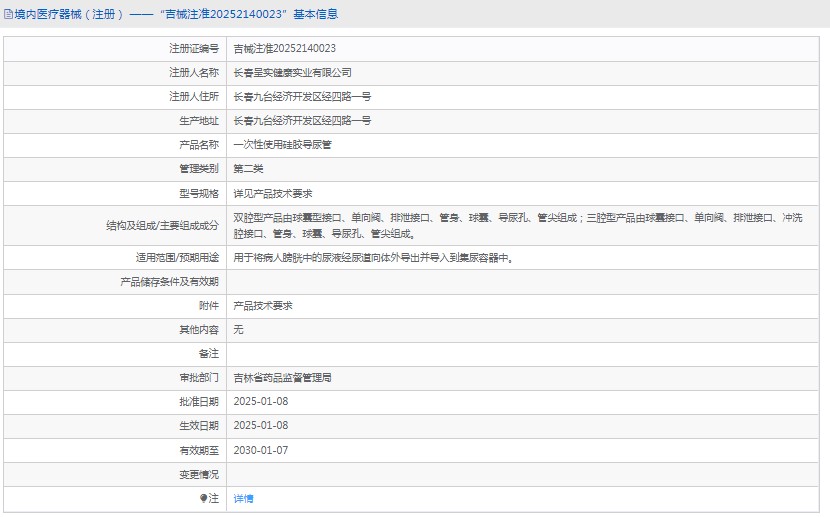This screenshot has height=517, width=830.
Task: Click the 生效日期 value 2025-01-08
Action: (x=260, y=425)
